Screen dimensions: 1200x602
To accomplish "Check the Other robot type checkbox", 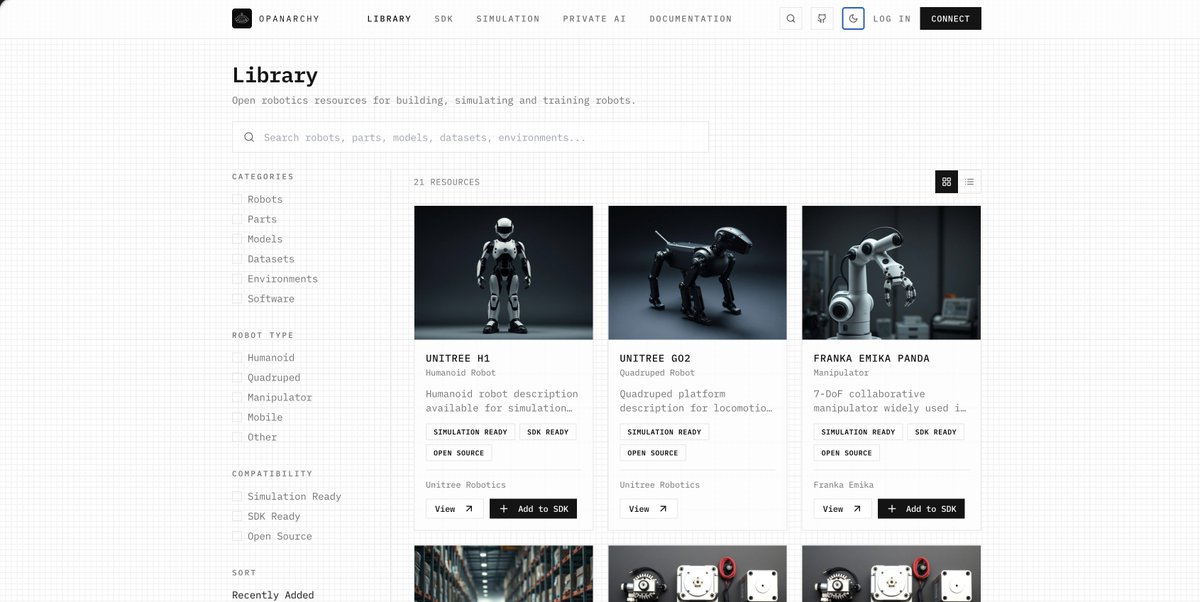I will click(237, 437).
